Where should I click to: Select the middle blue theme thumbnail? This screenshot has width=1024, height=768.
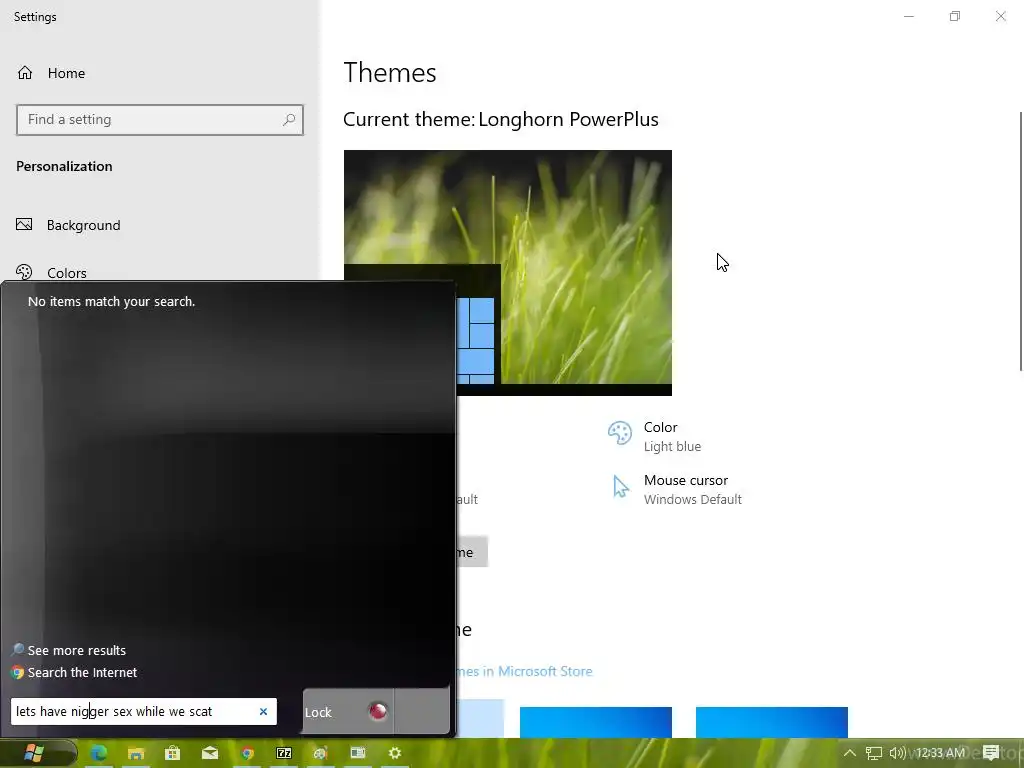pos(596,722)
